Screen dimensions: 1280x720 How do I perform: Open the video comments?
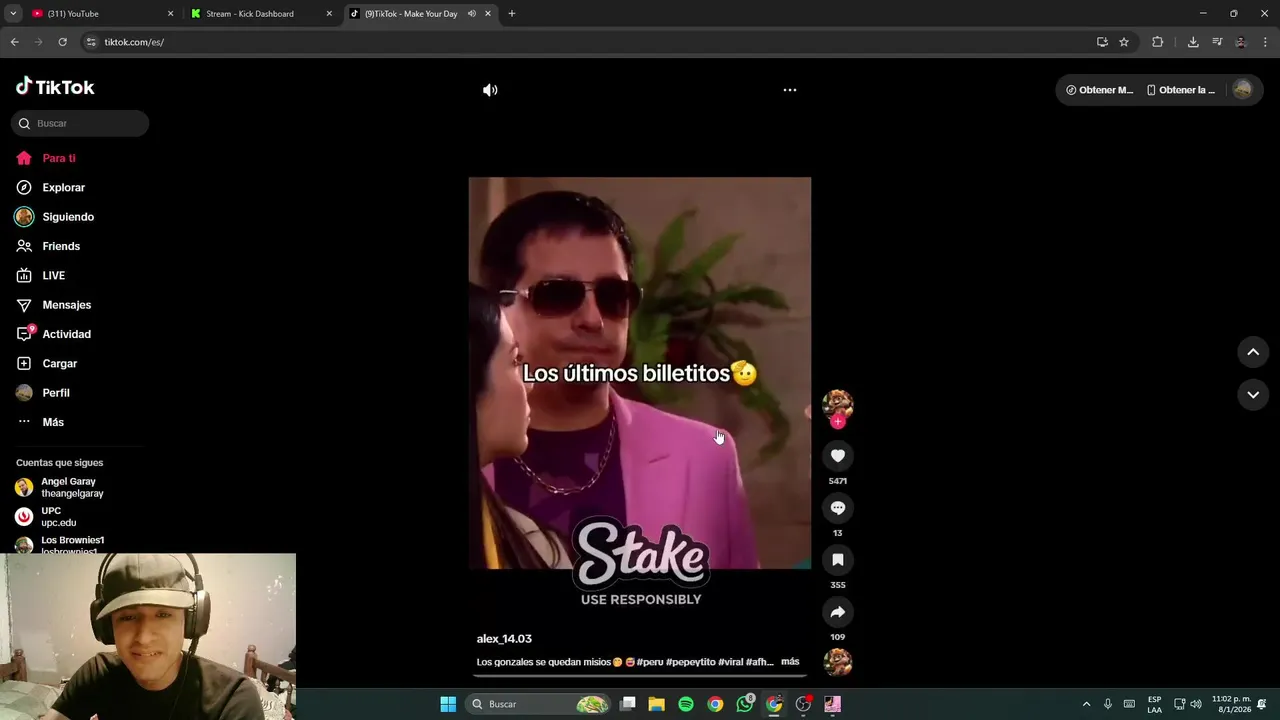[838, 508]
